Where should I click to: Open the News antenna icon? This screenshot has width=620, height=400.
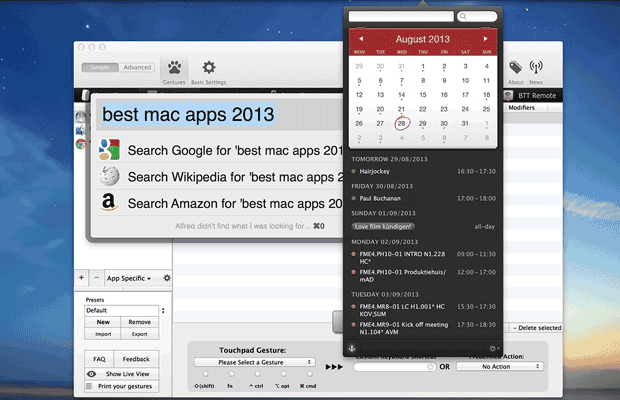[536, 68]
